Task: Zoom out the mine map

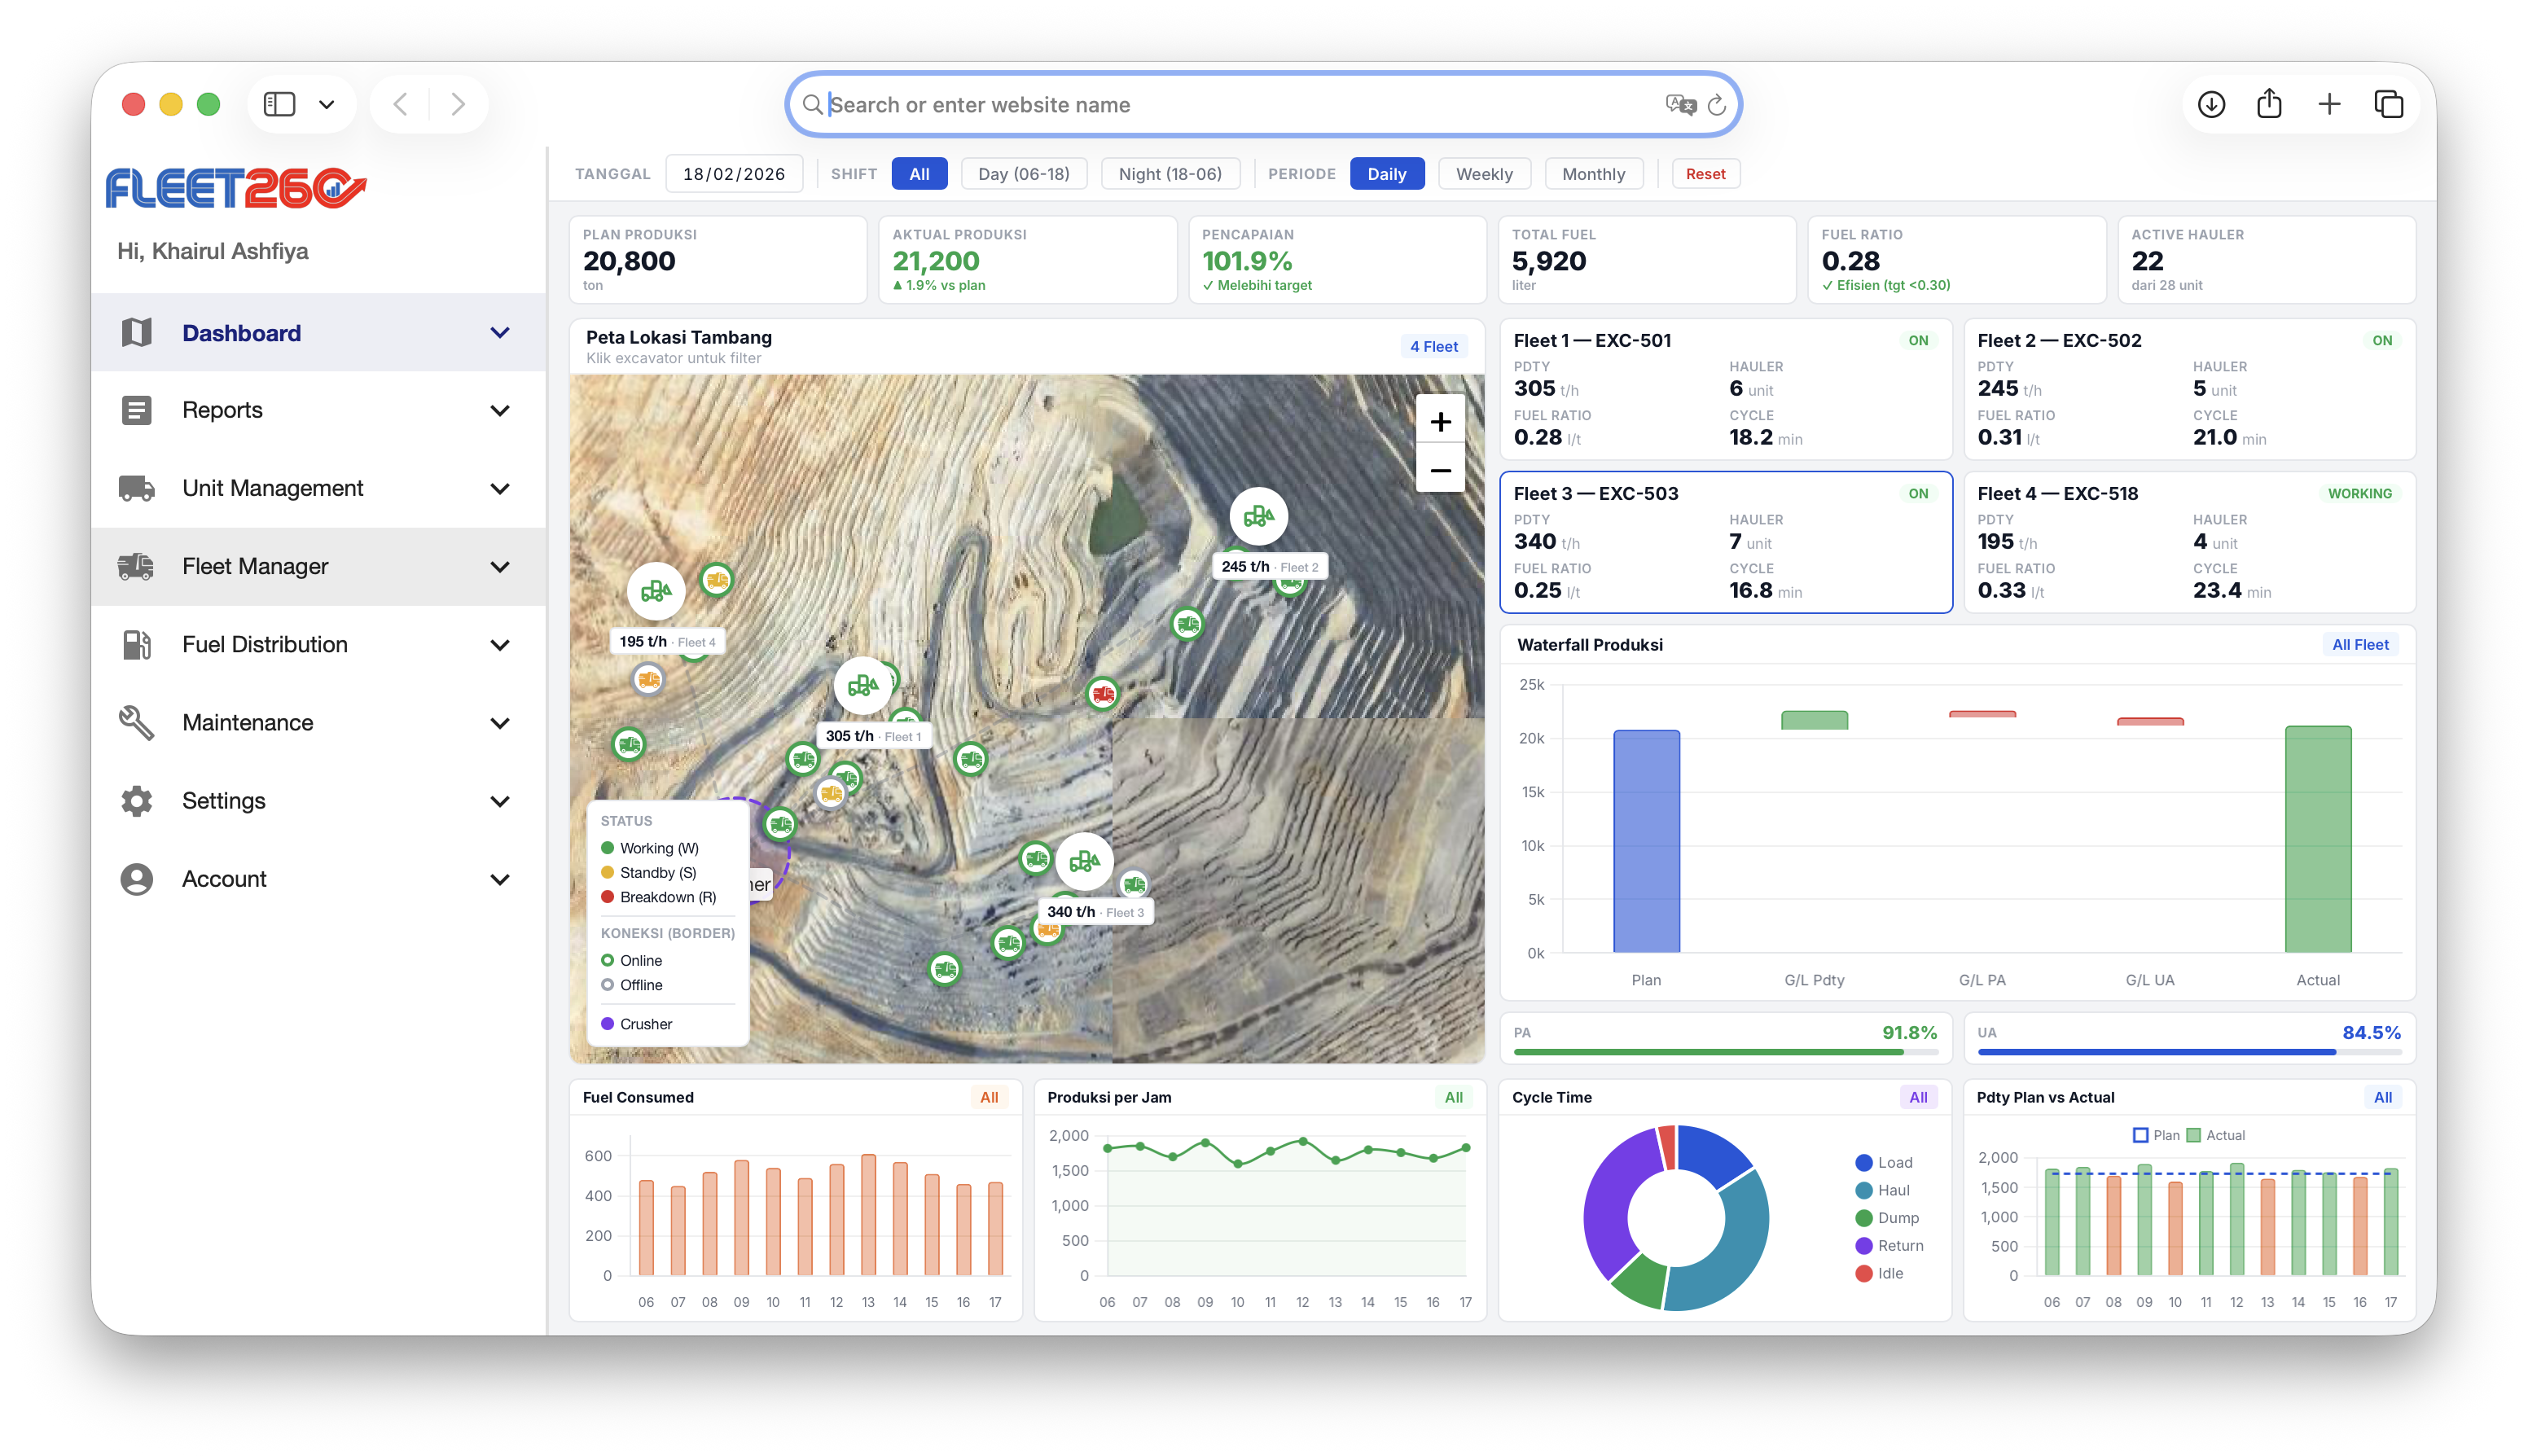Action: click(x=1440, y=470)
